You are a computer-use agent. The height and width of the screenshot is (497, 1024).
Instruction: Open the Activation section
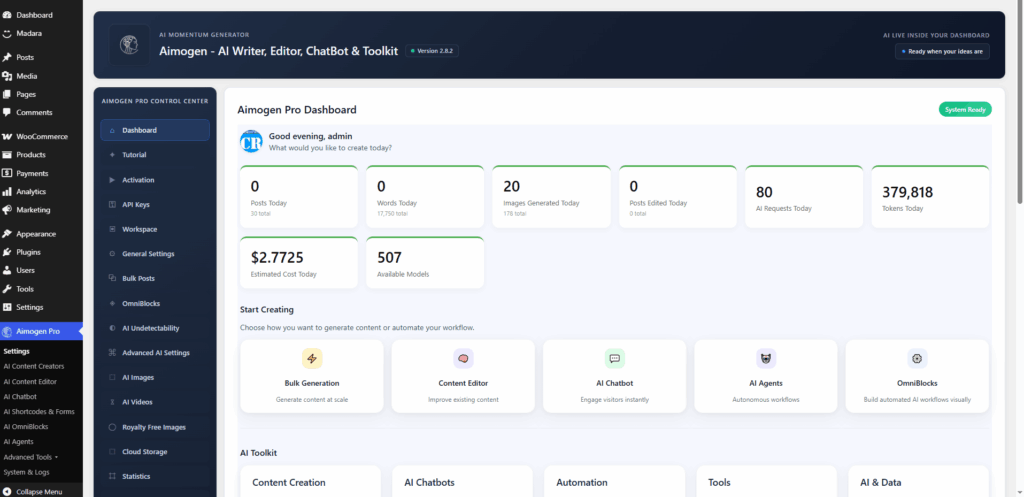(x=155, y=180)
